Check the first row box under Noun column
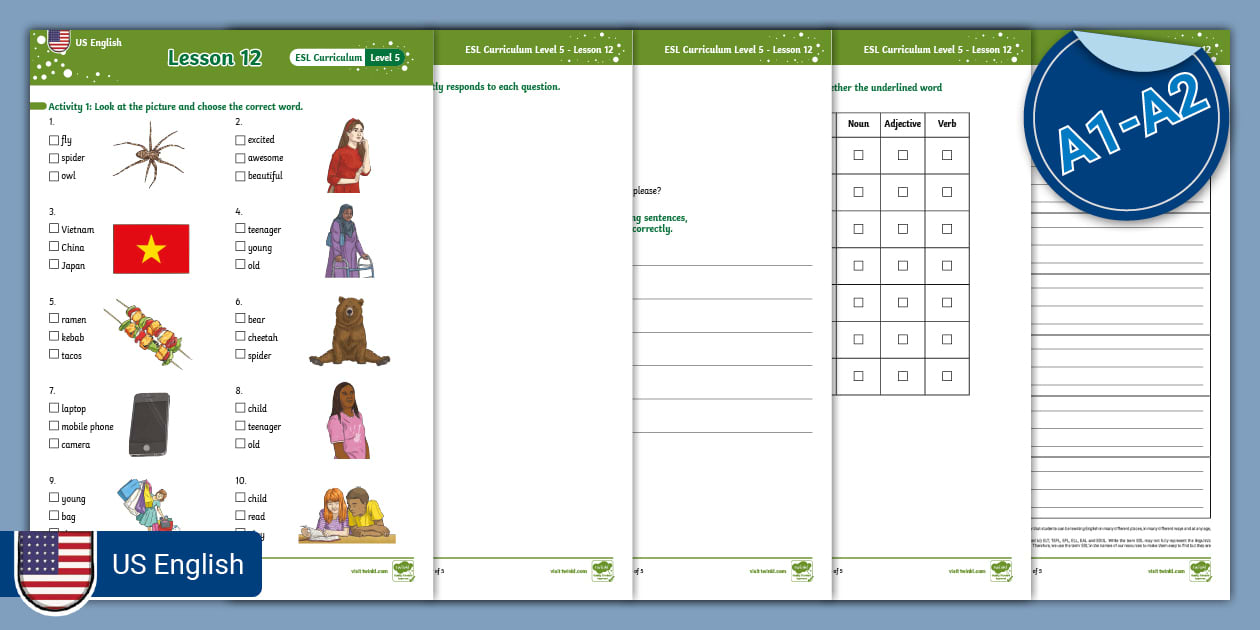 [x=858, y=155]
